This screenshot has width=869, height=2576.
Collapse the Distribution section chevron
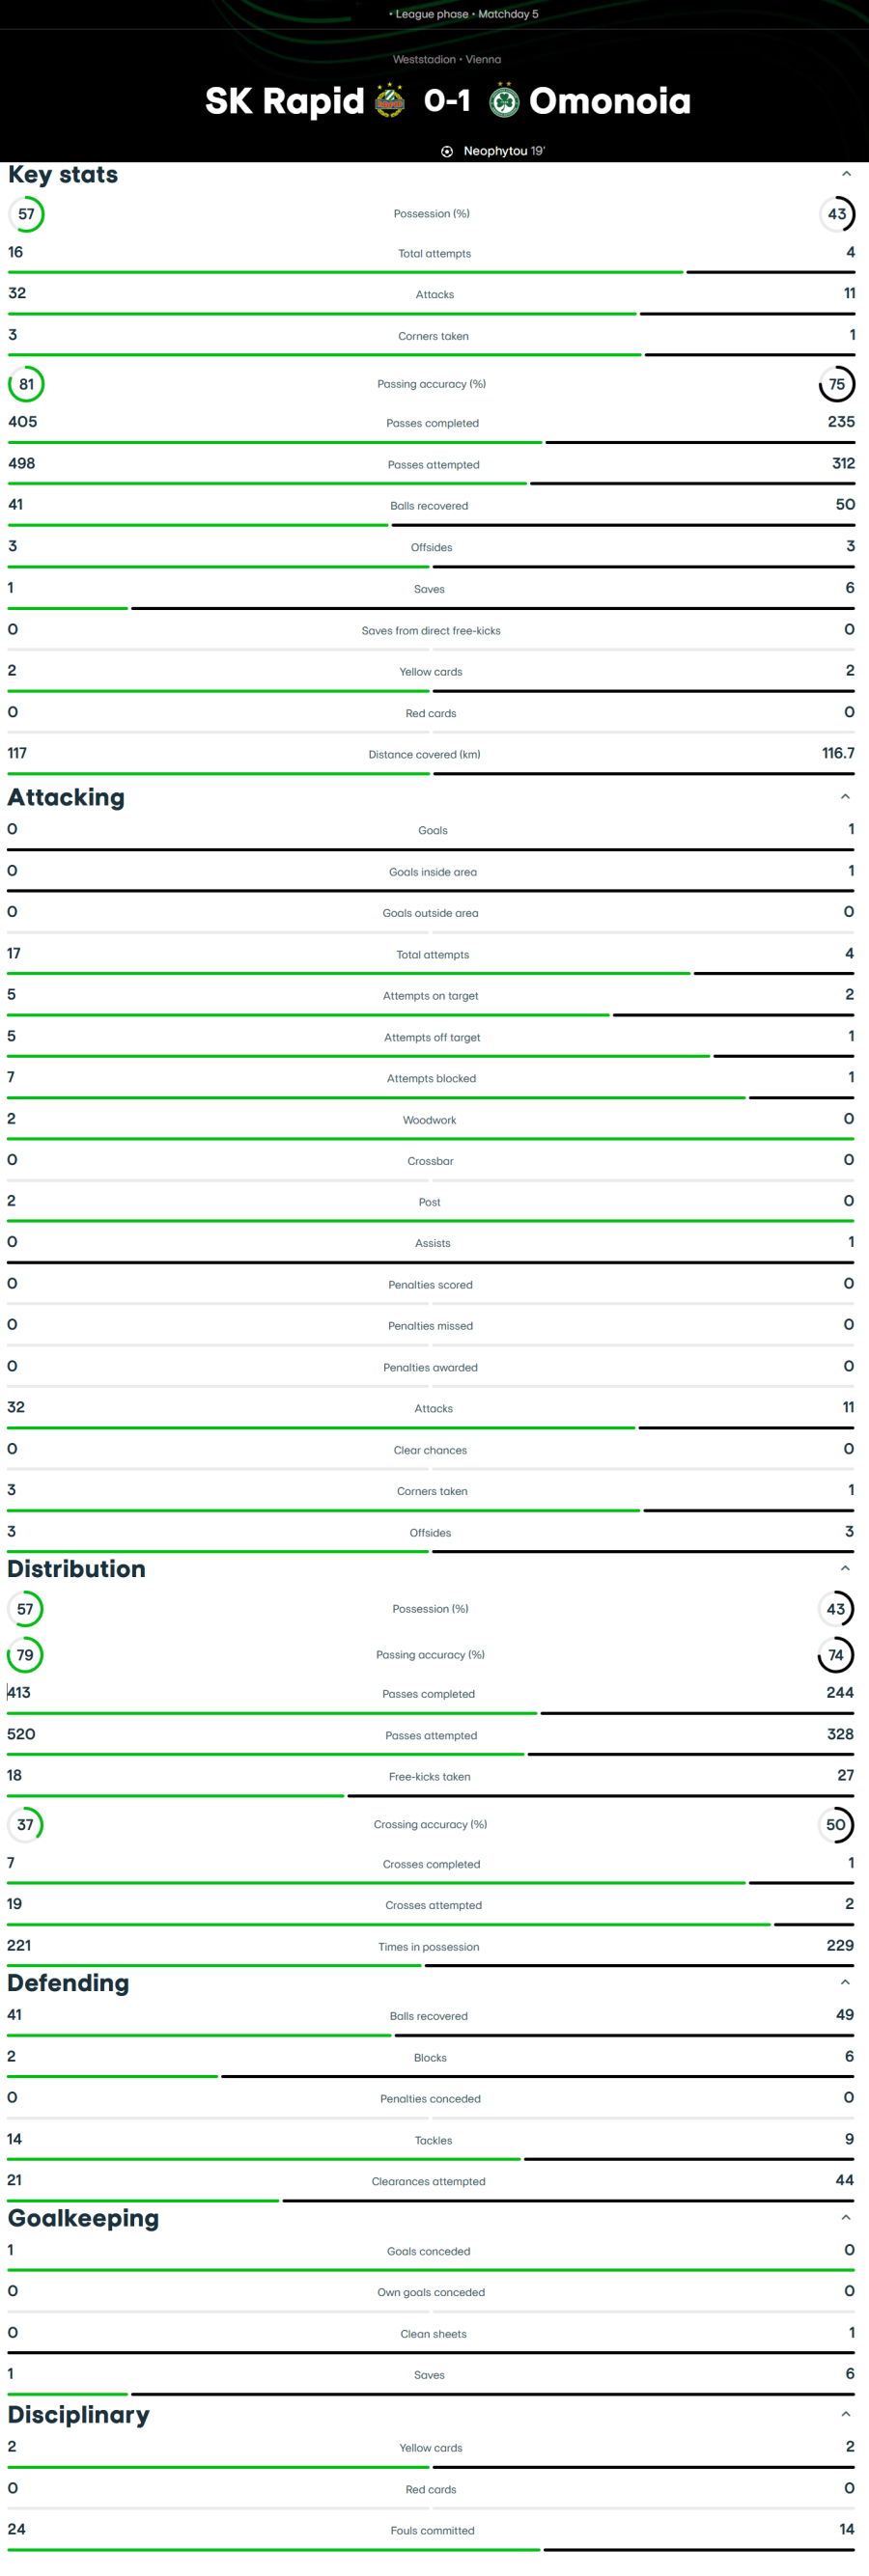[845, 1568]
